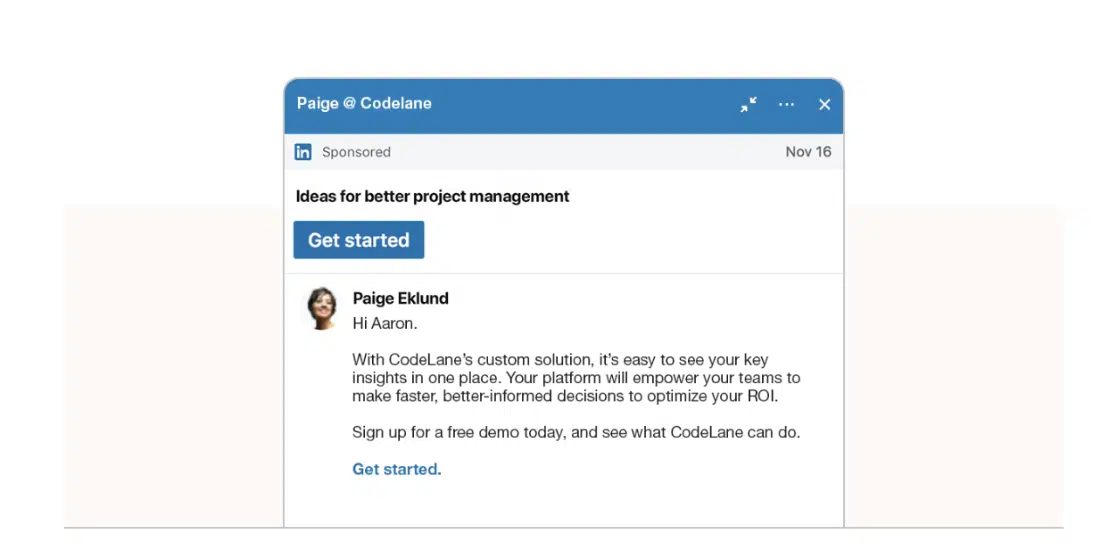Select the Nov 16 date stamp
This screenshot has width=1098, height=548.
tap(808, 152)
